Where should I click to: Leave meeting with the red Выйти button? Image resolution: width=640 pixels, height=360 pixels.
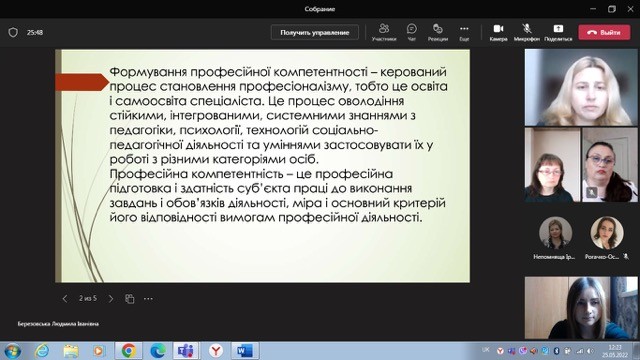604,32
